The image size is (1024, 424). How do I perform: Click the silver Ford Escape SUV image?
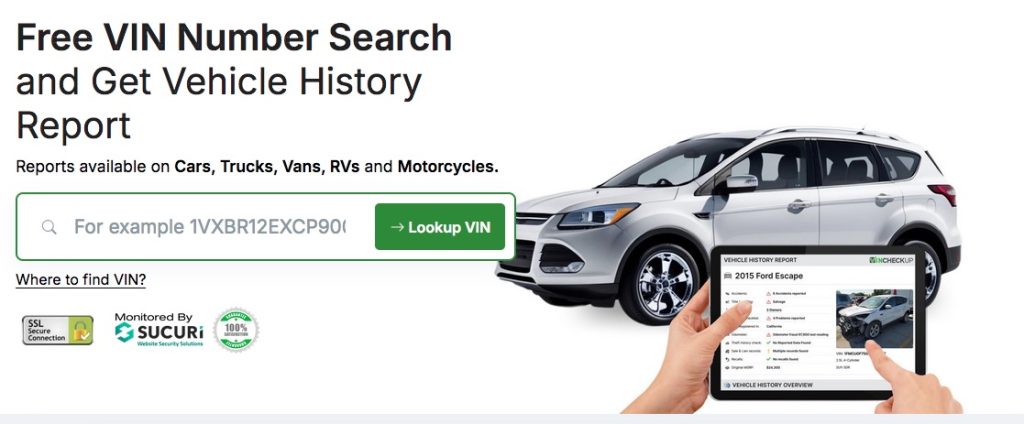point(725,216)
